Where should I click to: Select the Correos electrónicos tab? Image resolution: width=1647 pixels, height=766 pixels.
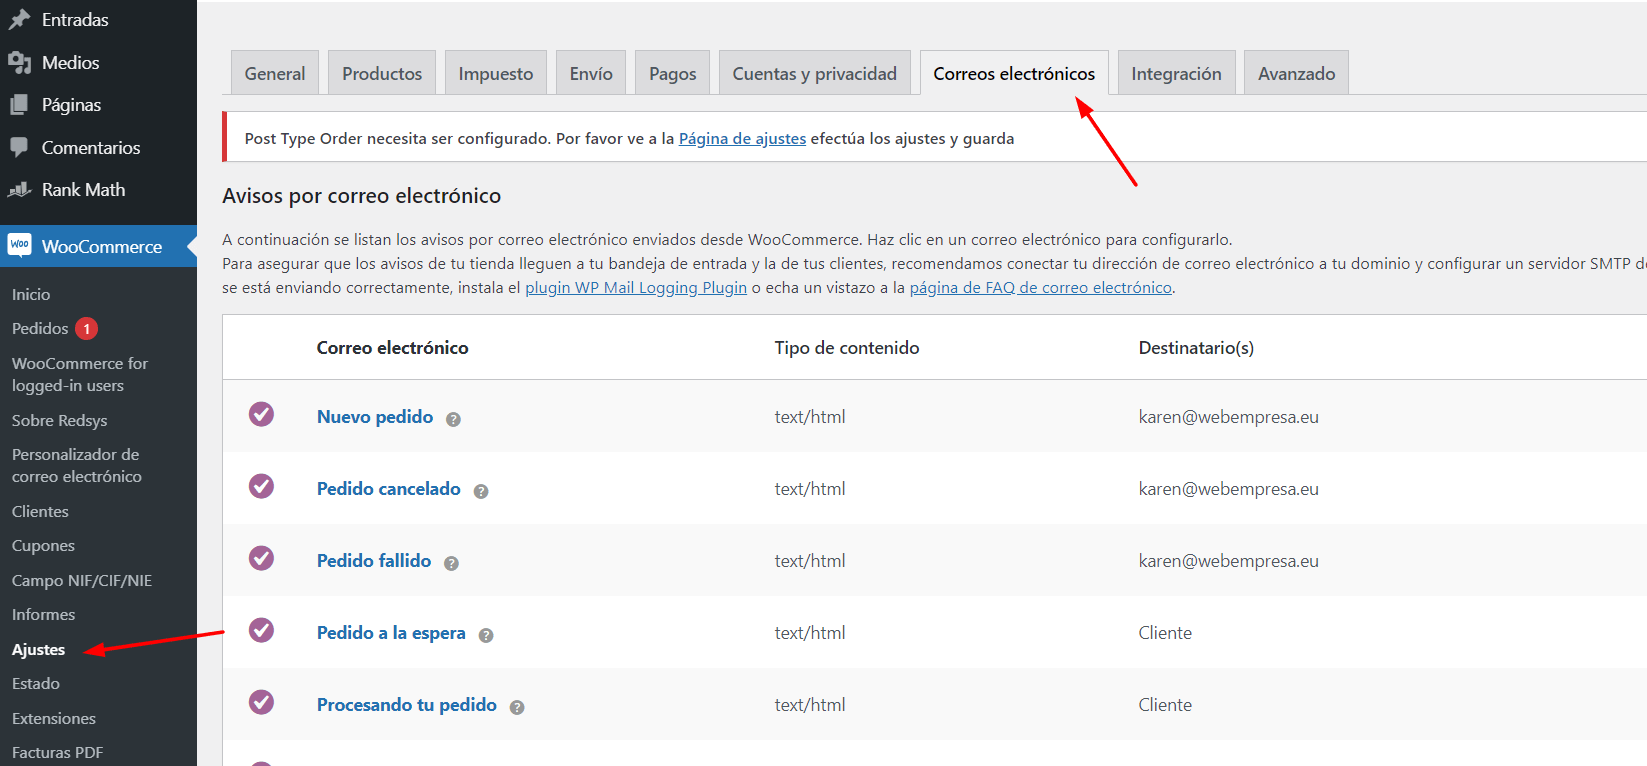(1014, 73)
